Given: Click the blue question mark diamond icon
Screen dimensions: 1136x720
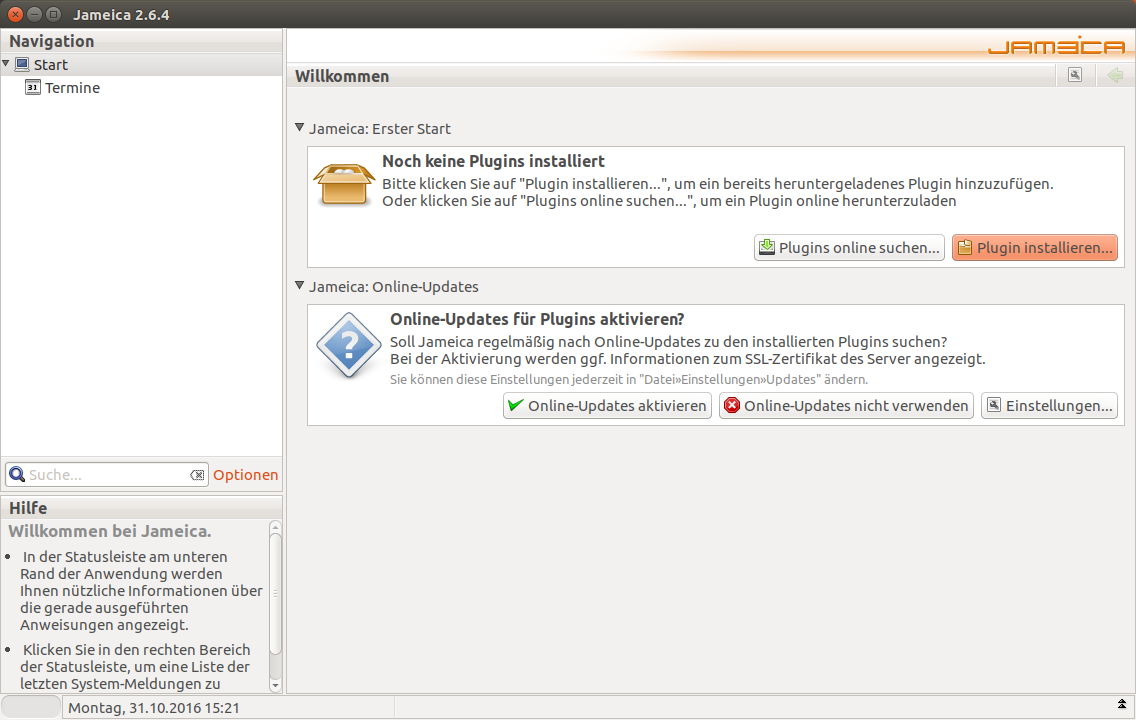Looking at the screenshot, I should pyautogui.click(x=349, y=345).
